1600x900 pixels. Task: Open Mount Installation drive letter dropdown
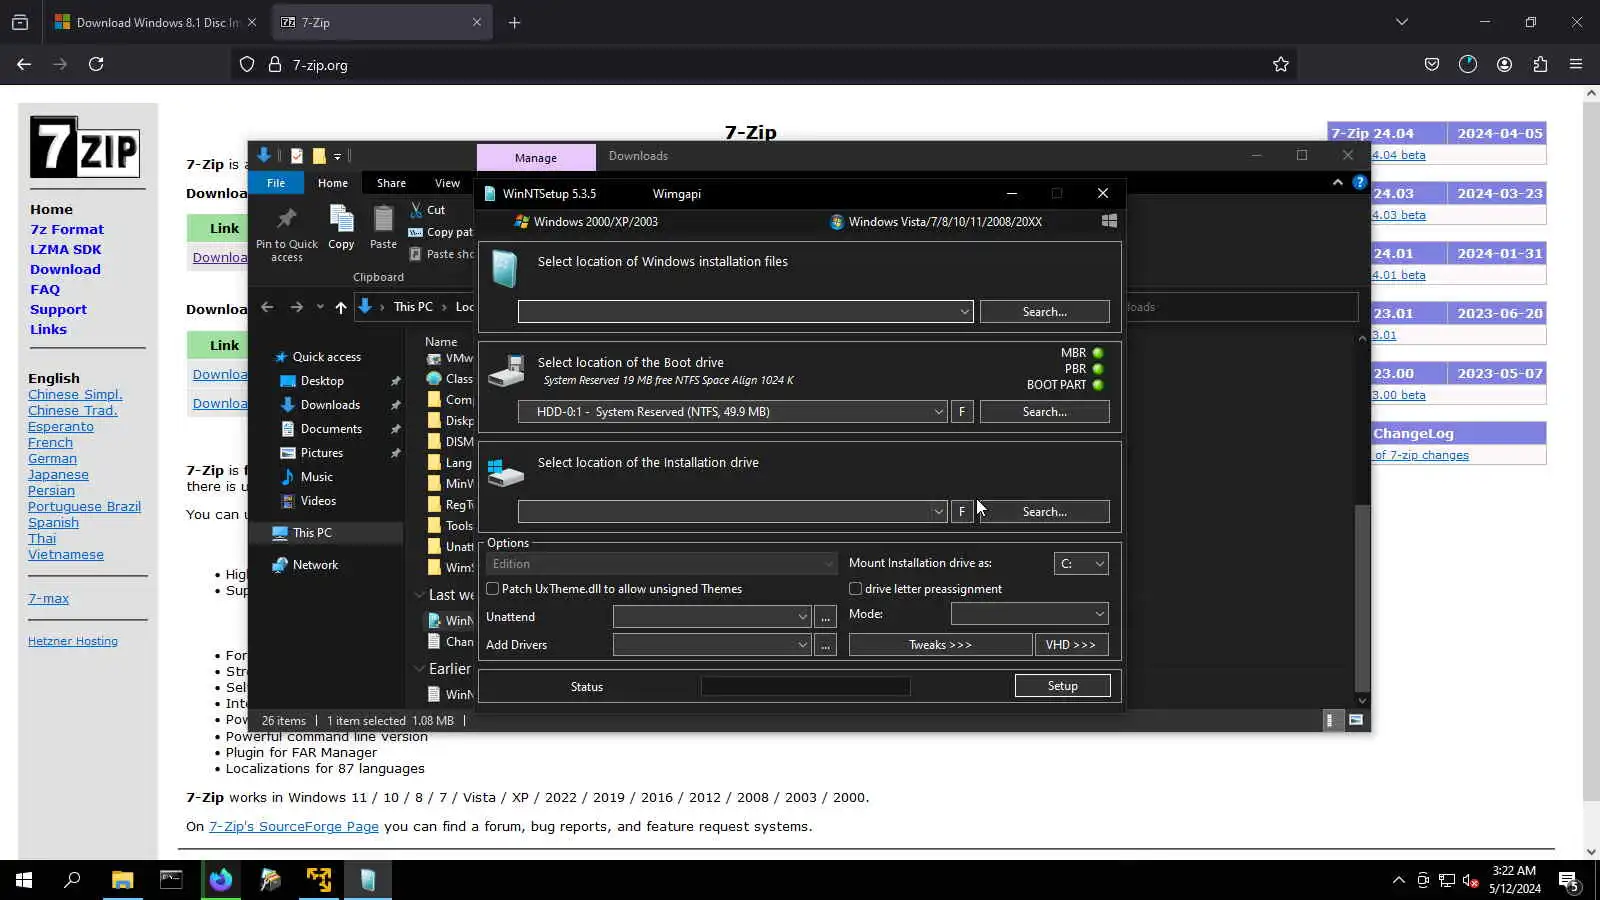[x=1081, y=564]
